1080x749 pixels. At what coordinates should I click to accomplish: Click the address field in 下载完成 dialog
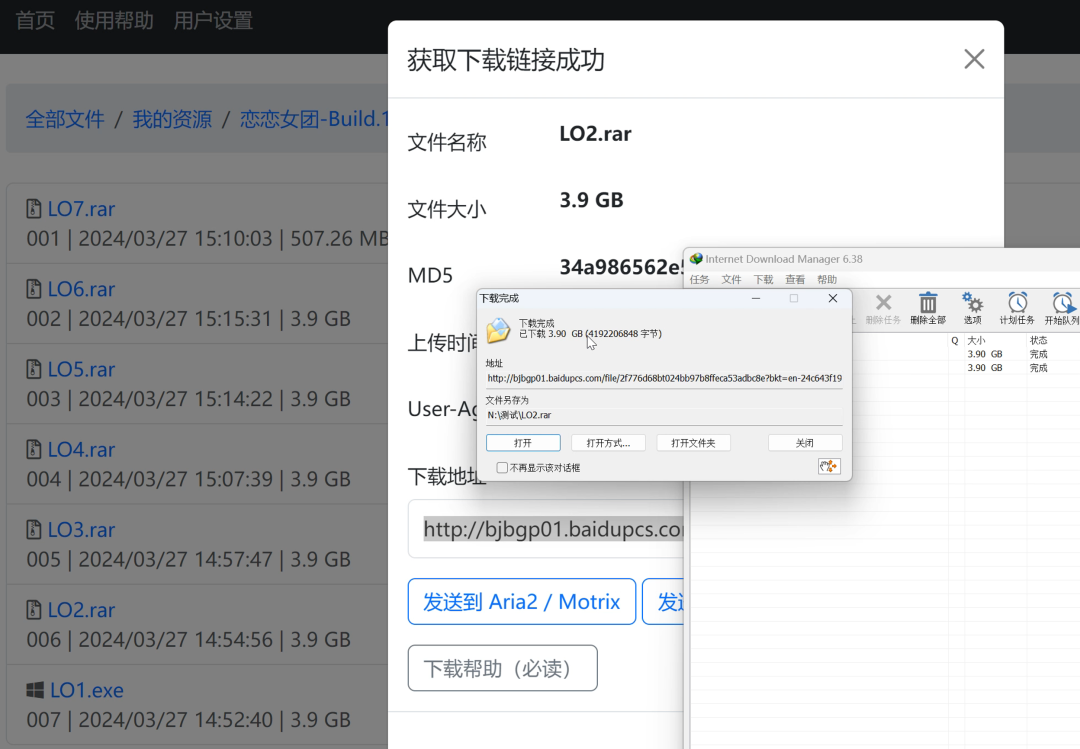664,378
